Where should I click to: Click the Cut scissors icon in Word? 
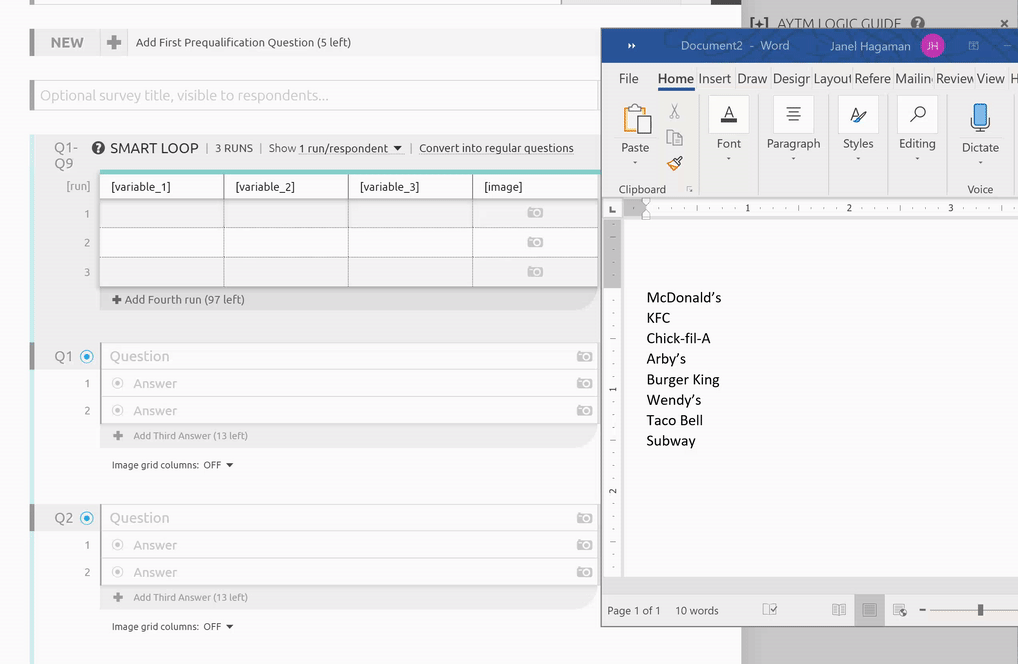tap(675, 112)
